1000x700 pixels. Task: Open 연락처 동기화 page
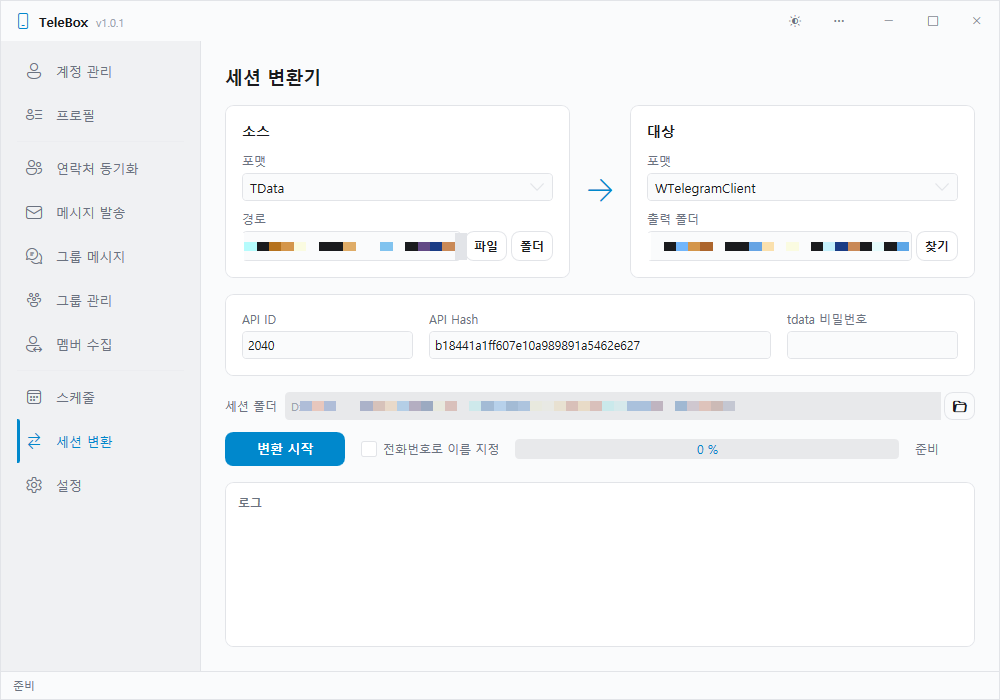[101, 168]
